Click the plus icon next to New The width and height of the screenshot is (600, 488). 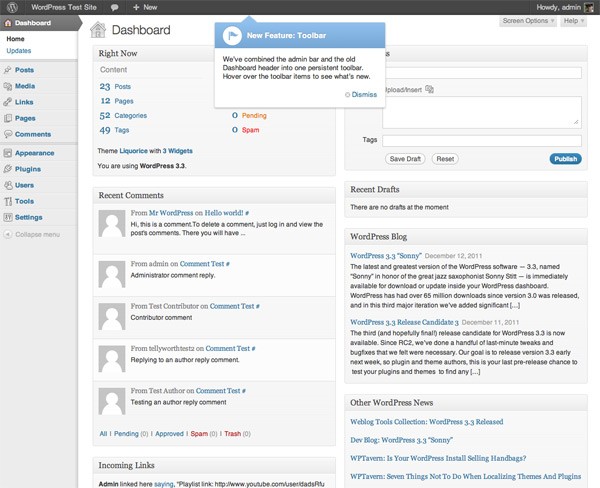(136, 7)
